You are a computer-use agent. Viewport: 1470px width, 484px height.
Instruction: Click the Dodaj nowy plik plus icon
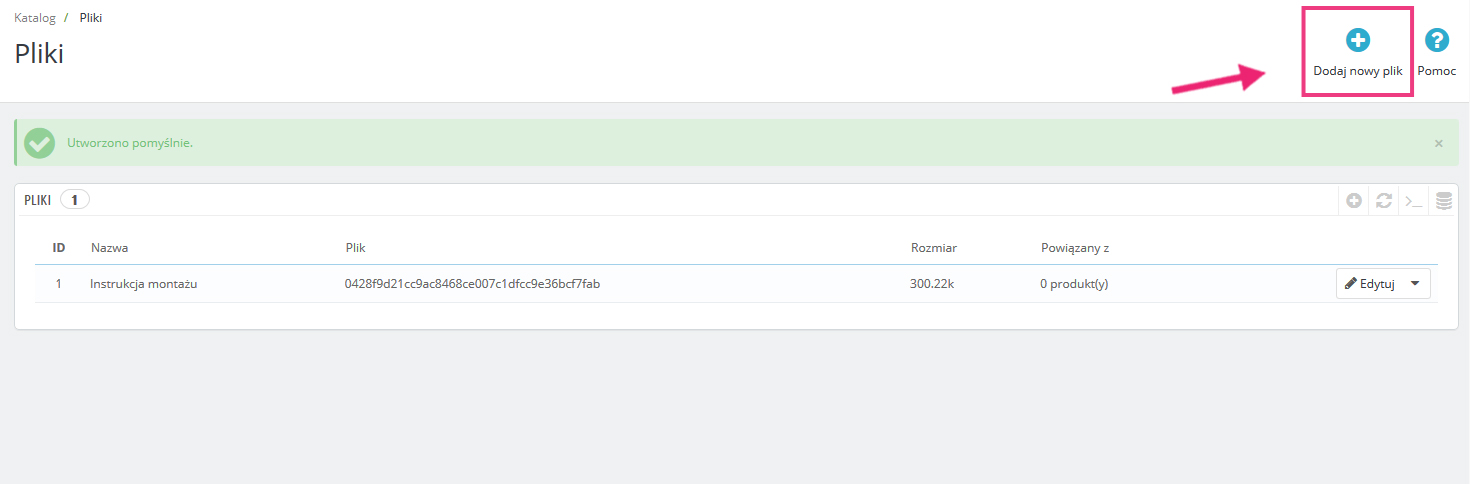tap(1357, 41)
